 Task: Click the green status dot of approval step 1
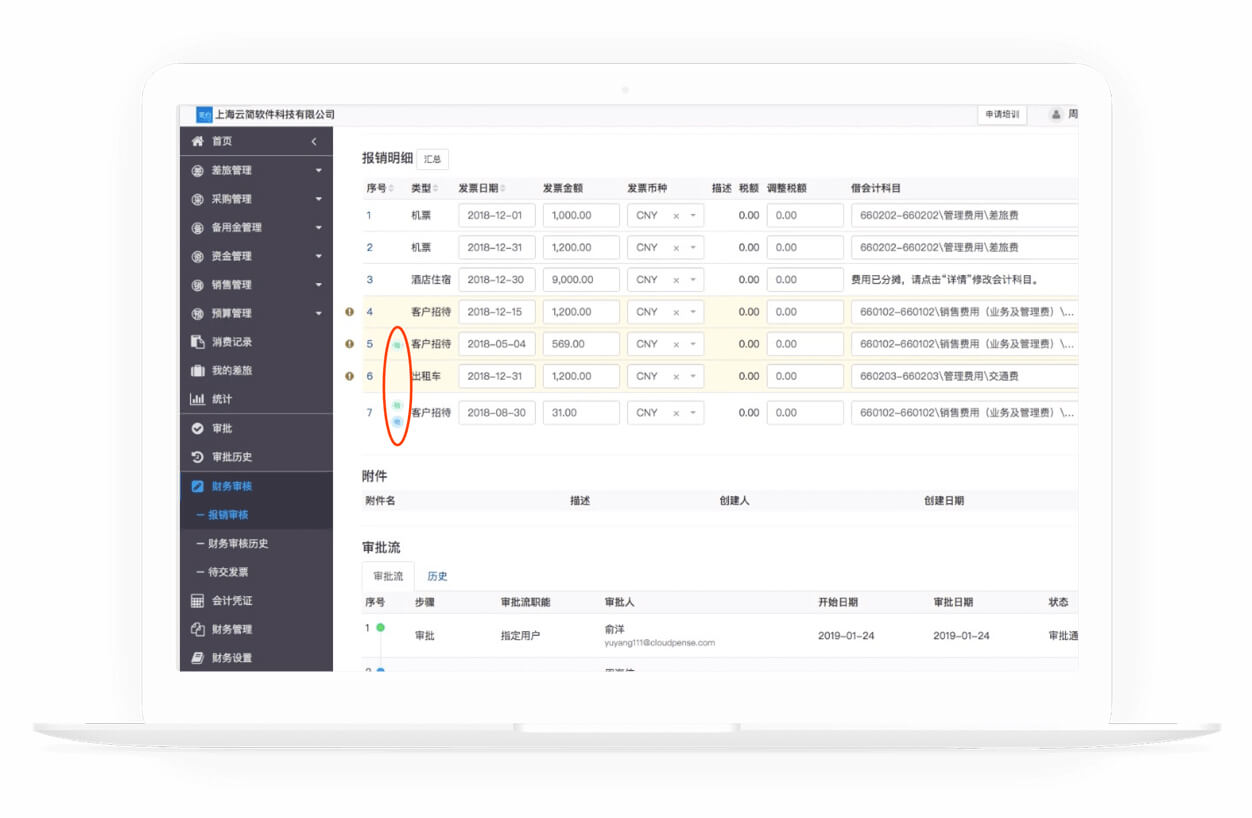coord(380,628)
